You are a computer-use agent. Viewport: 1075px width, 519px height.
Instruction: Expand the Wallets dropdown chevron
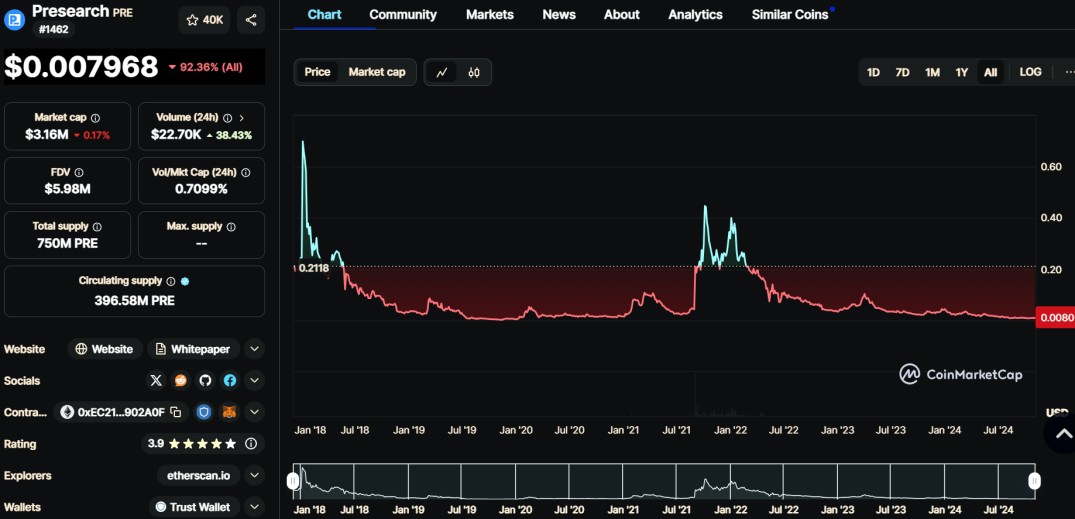click(254, 507)
